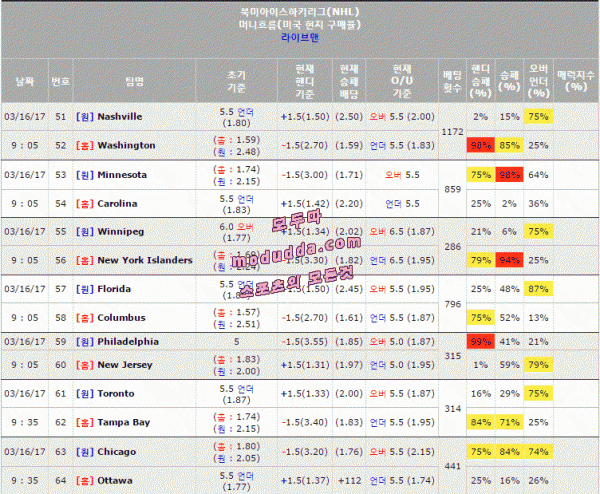Image resolution: width=600 pixels, height=494 pixels.
Task: Click betting count 314
Action: tap(452, 409)
